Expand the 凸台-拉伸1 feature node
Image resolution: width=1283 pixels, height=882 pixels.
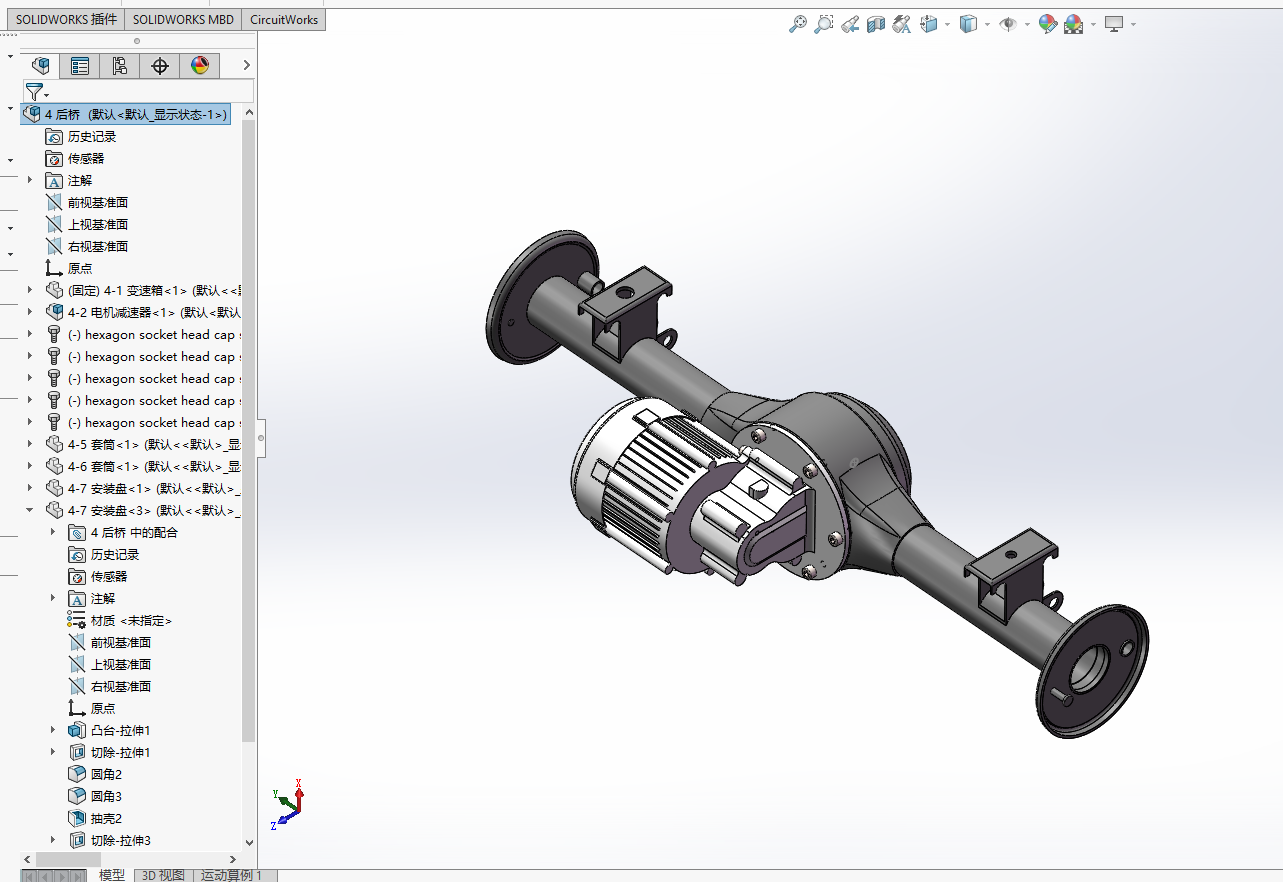pyautogui.click(x=53, y=730)
